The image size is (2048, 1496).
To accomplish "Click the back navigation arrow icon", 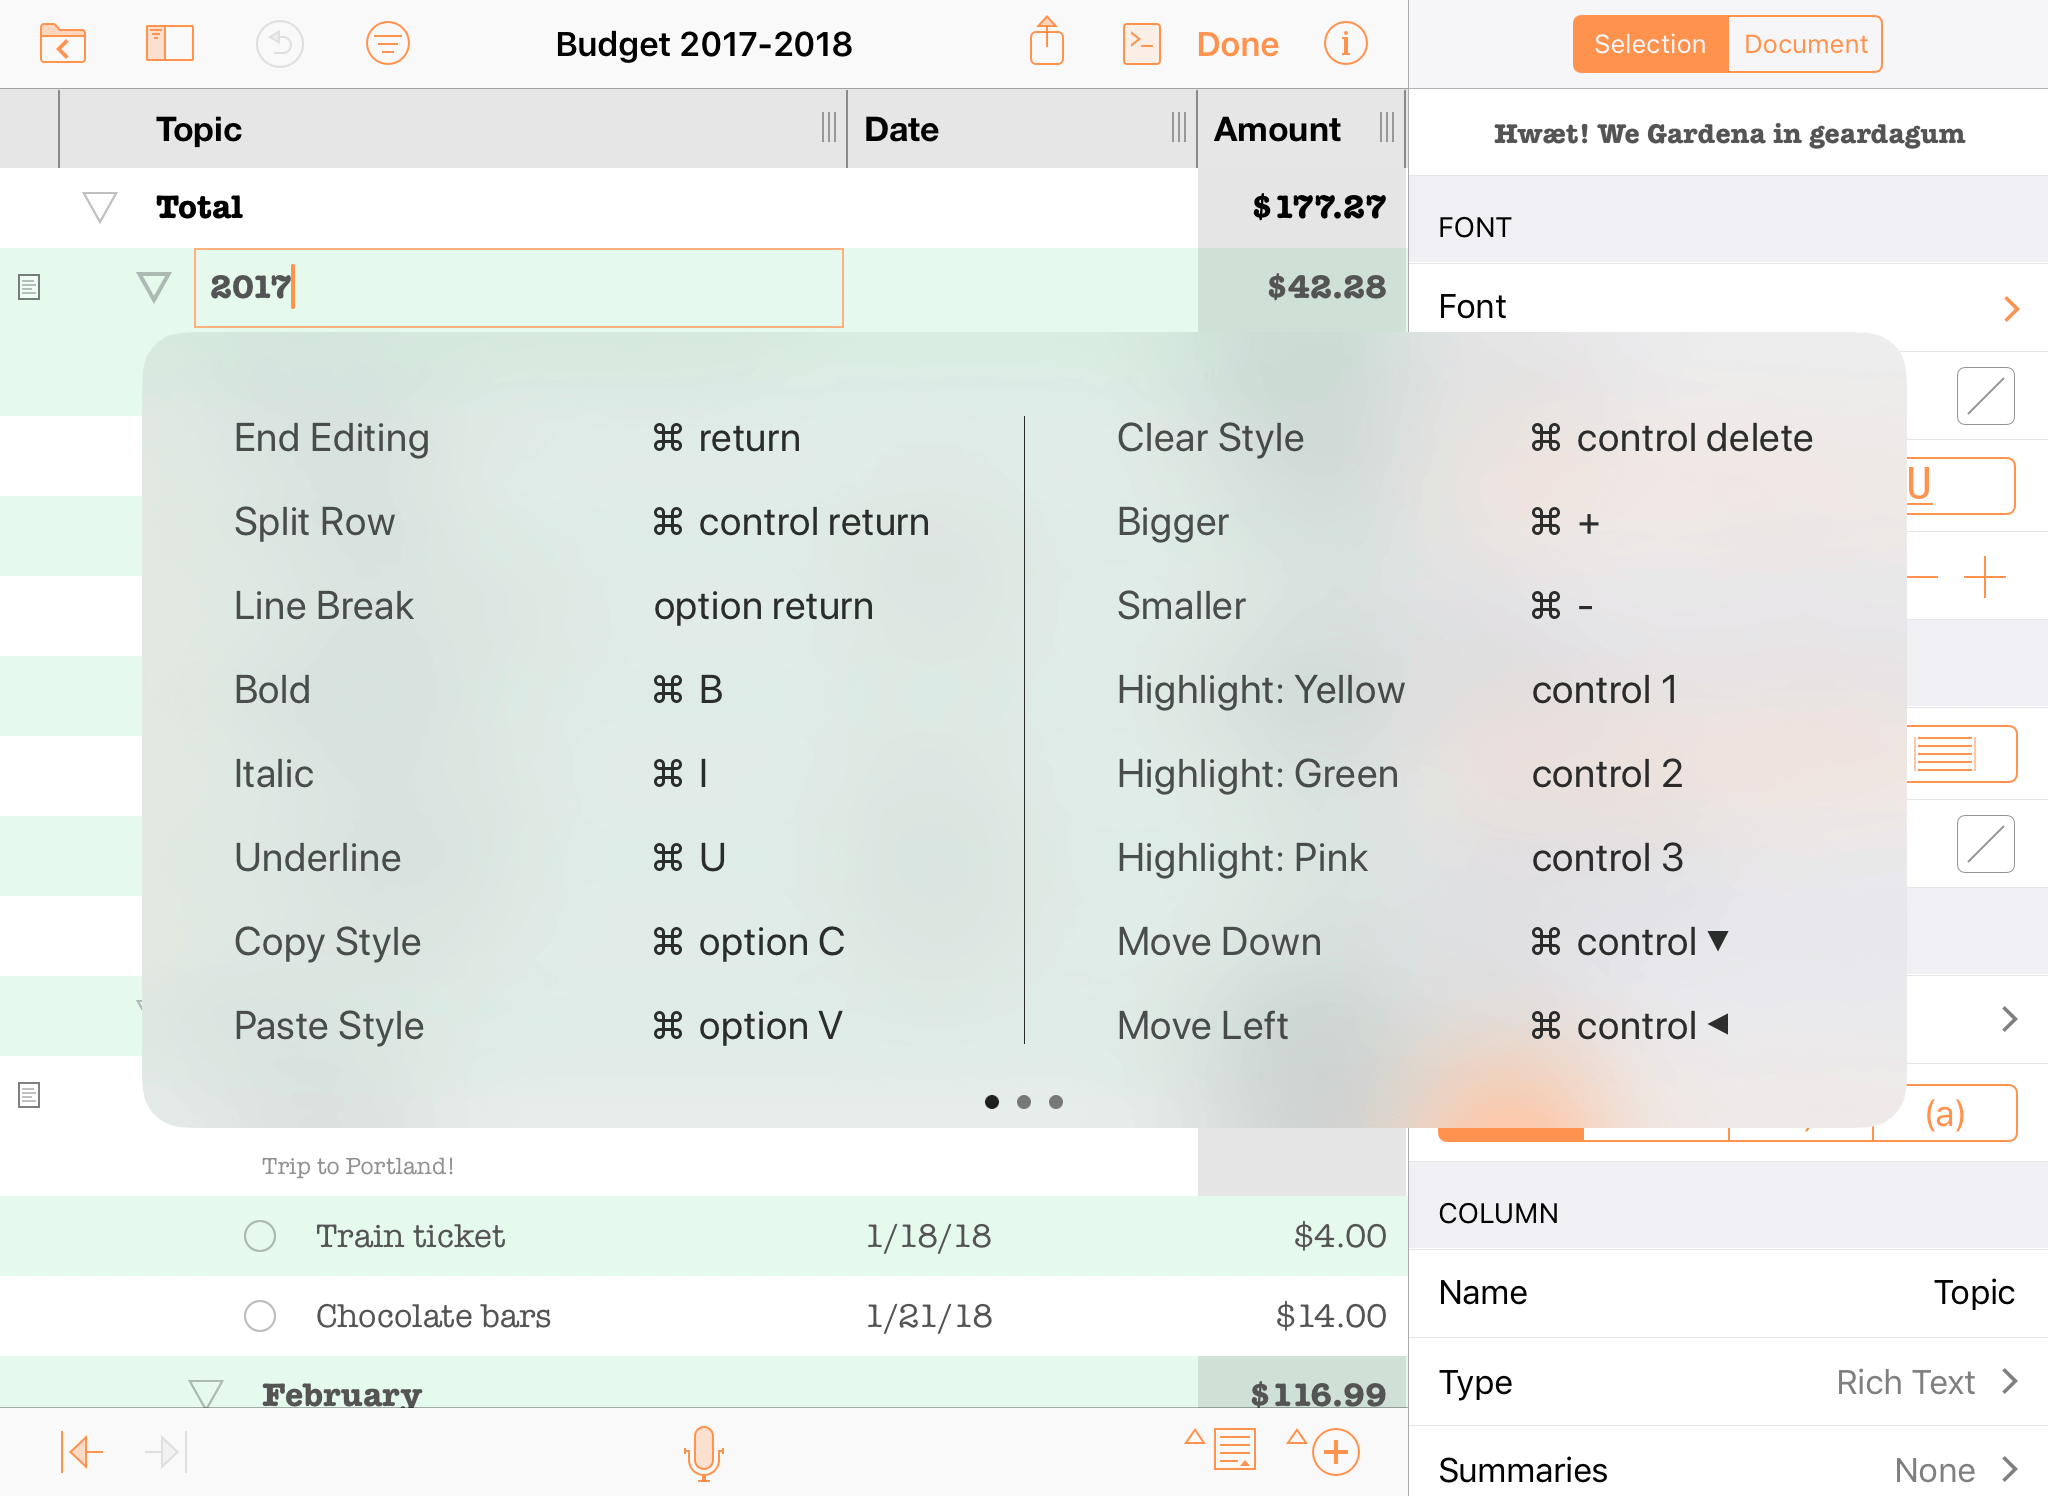I will coord(81,1448).
